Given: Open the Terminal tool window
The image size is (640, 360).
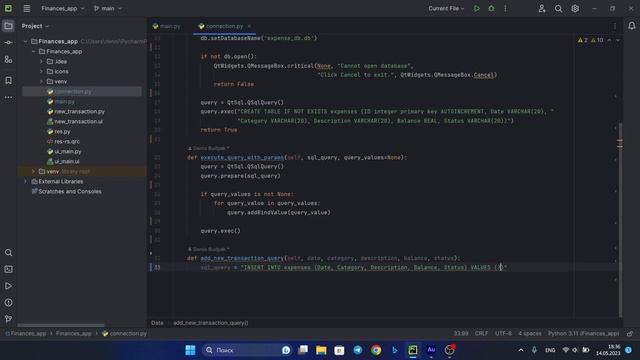Looking at the screenshot, I should [x=8, y=269].
